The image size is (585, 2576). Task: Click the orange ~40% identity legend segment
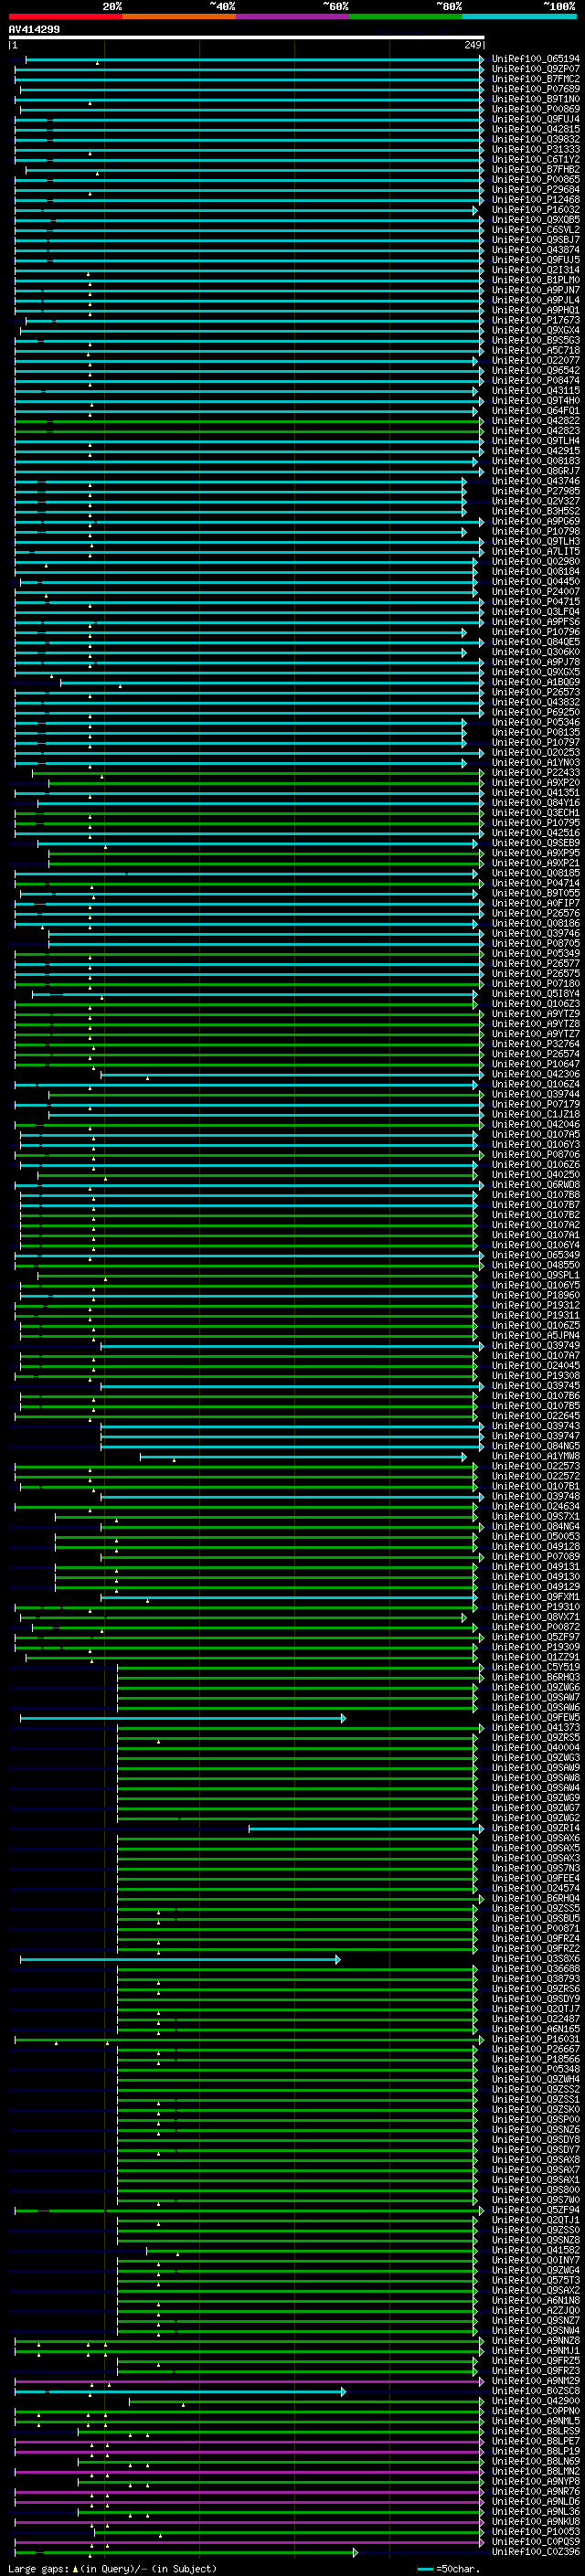tap(179, 16)
